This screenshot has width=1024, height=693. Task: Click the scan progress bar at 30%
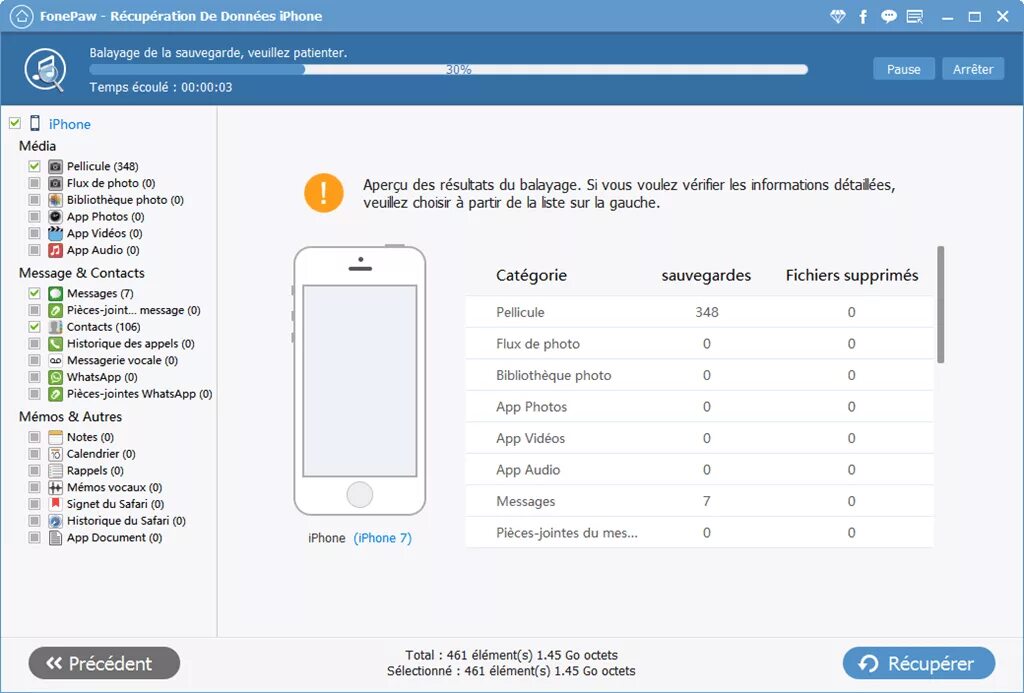(449, 69)
